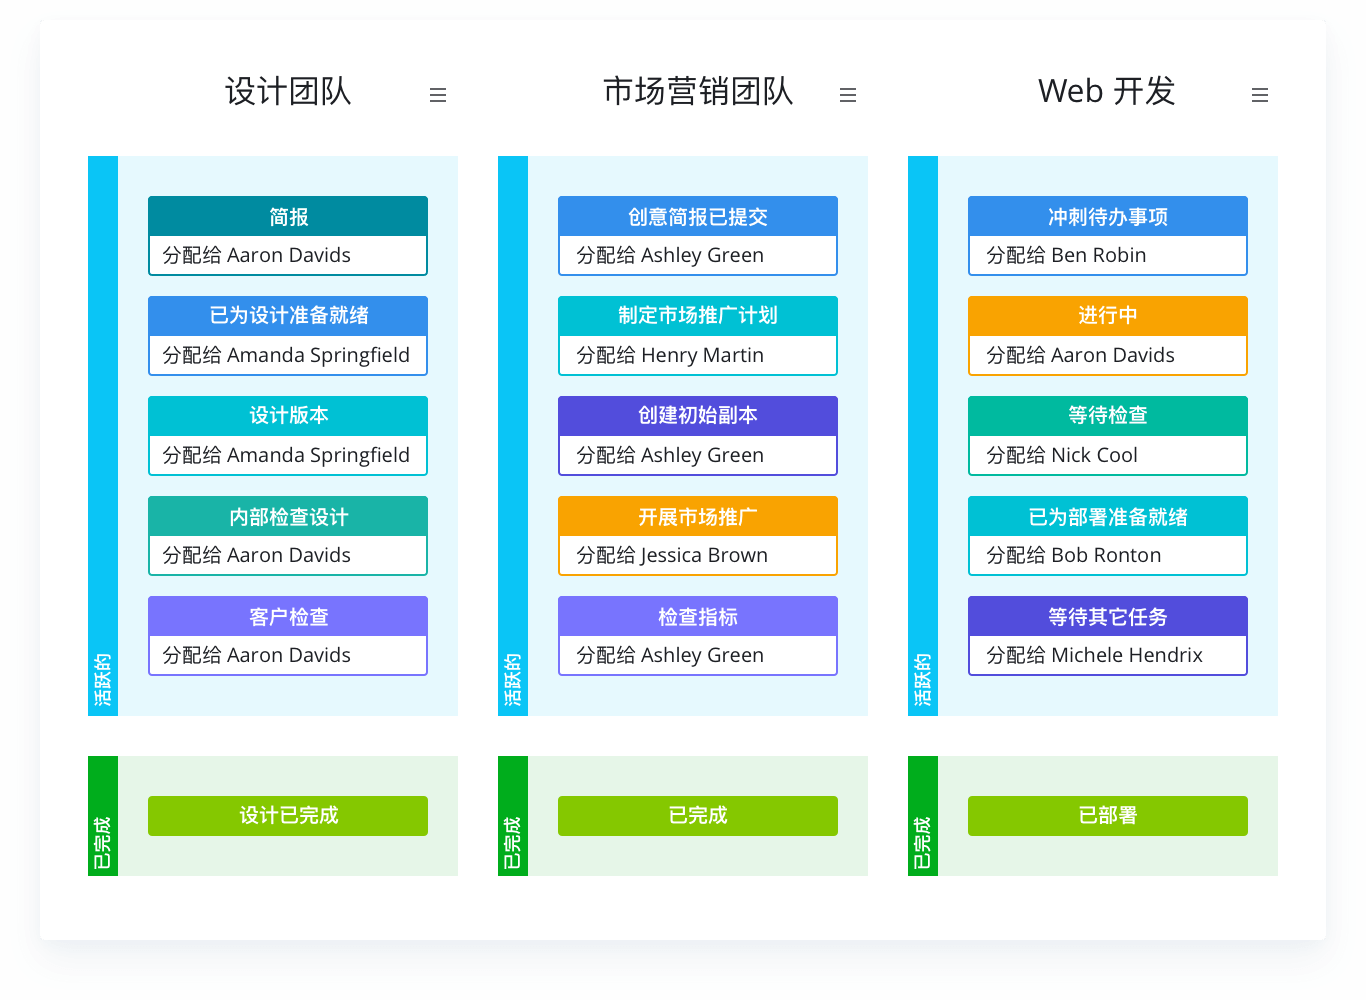The width and height of the screenshot is (1366, 1000).
Task: Open the 内部检查设计 card
Action: tap(288, 536)
